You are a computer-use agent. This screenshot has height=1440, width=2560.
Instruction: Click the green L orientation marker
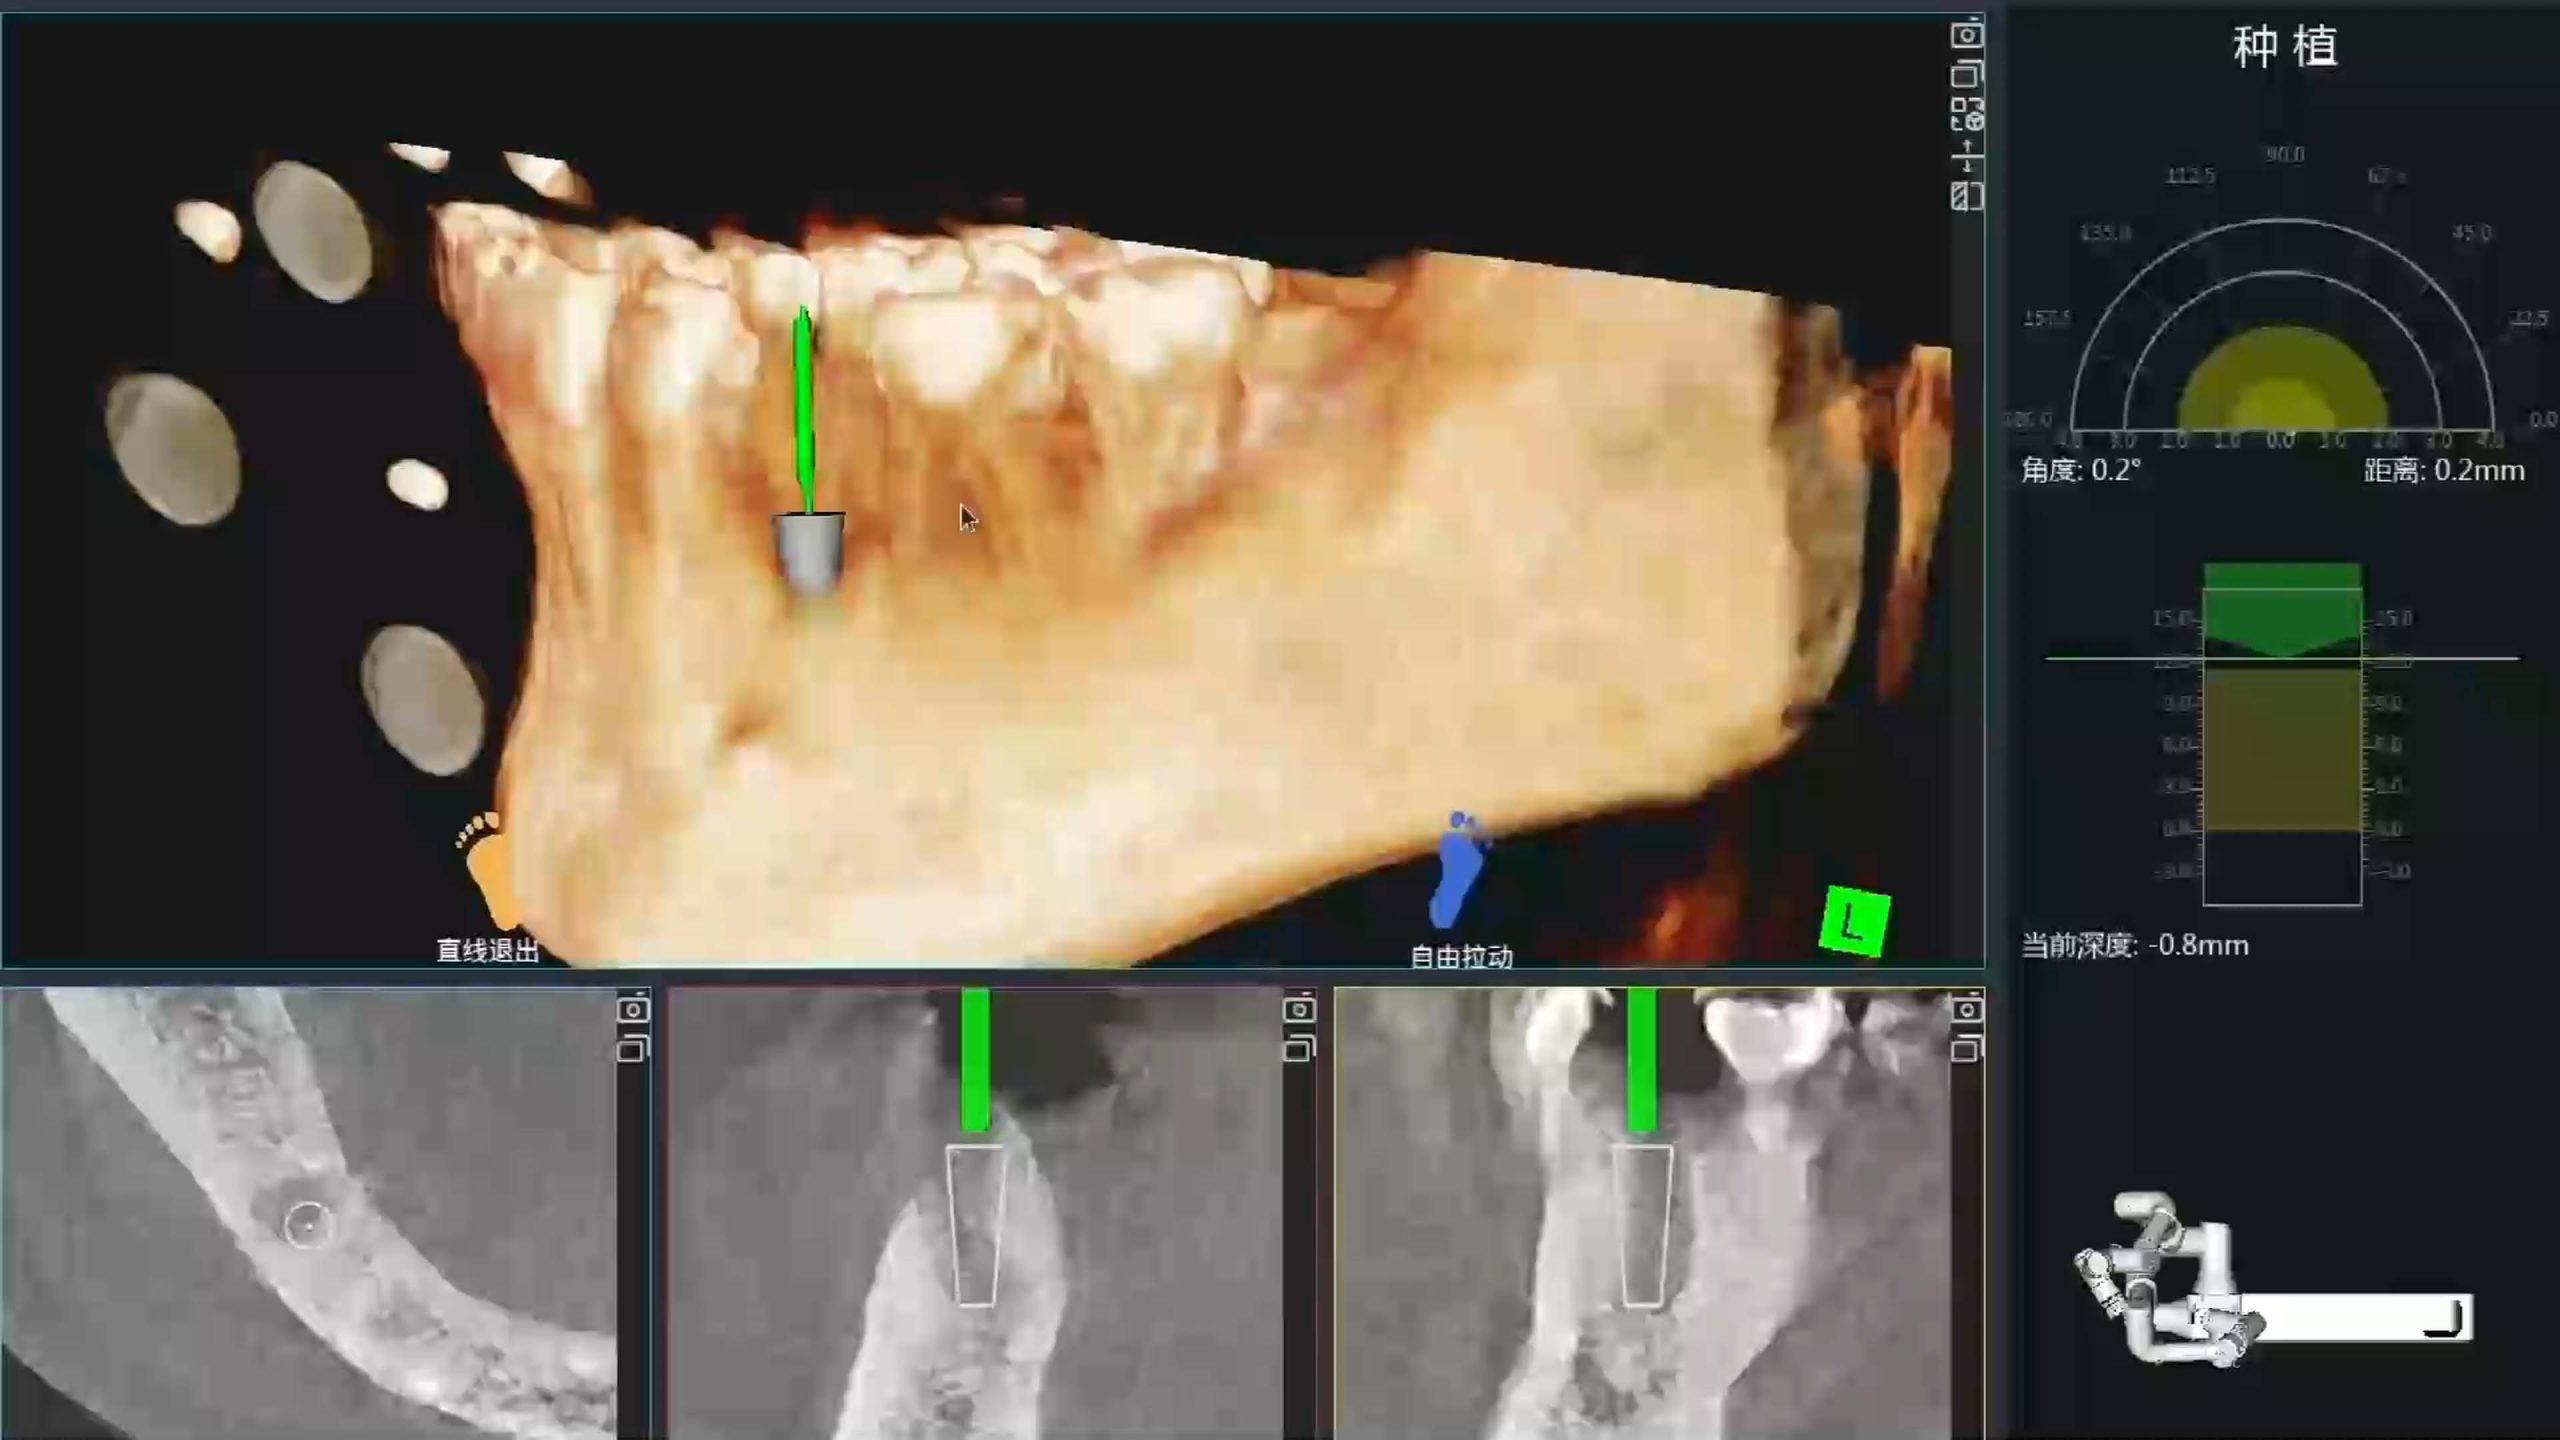[1855, 921]
